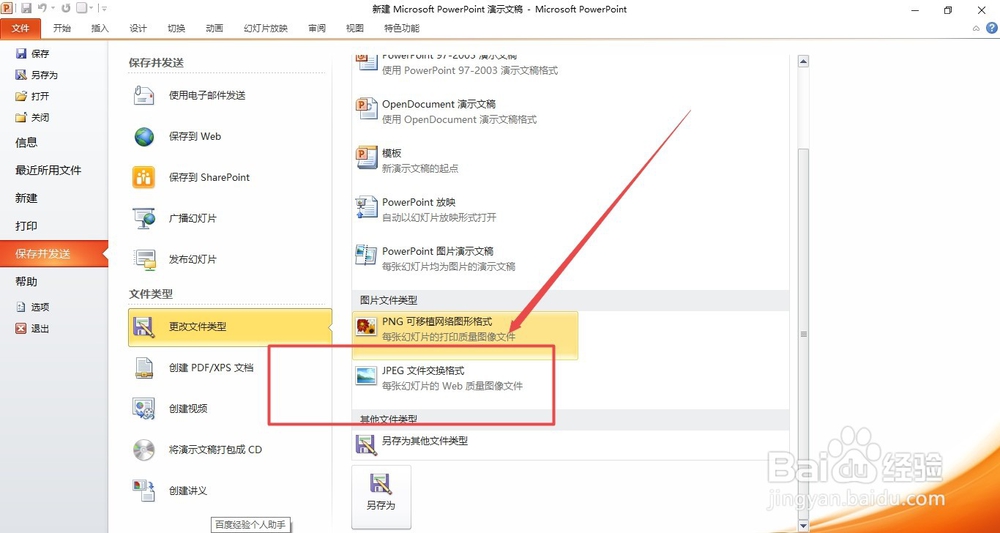Switch to the 动画 ribbon tab
Screen dimensions: 1000x533
pos(214,28)
